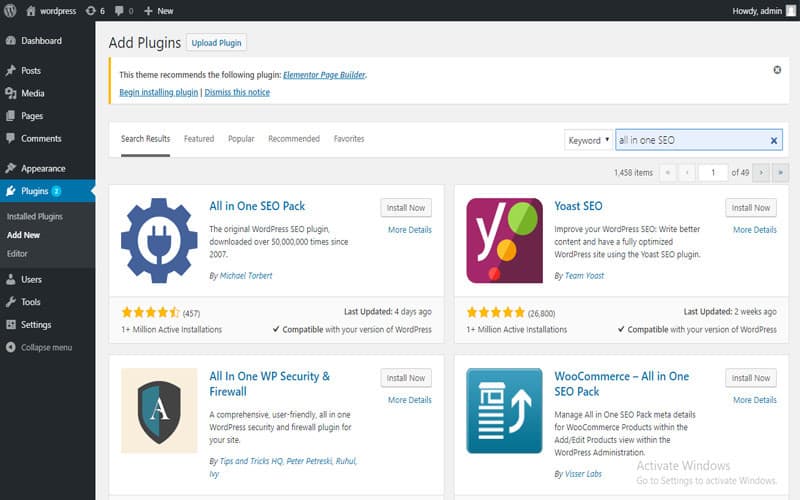Open Settings in the sidebar menu

36,324
